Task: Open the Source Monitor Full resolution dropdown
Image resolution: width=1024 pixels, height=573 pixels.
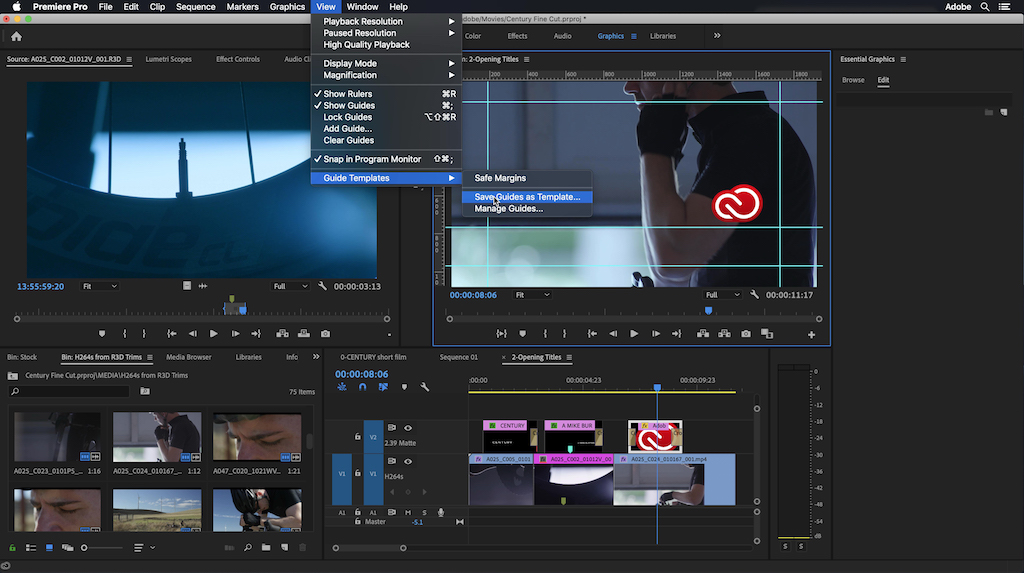Action: point(292,286)
